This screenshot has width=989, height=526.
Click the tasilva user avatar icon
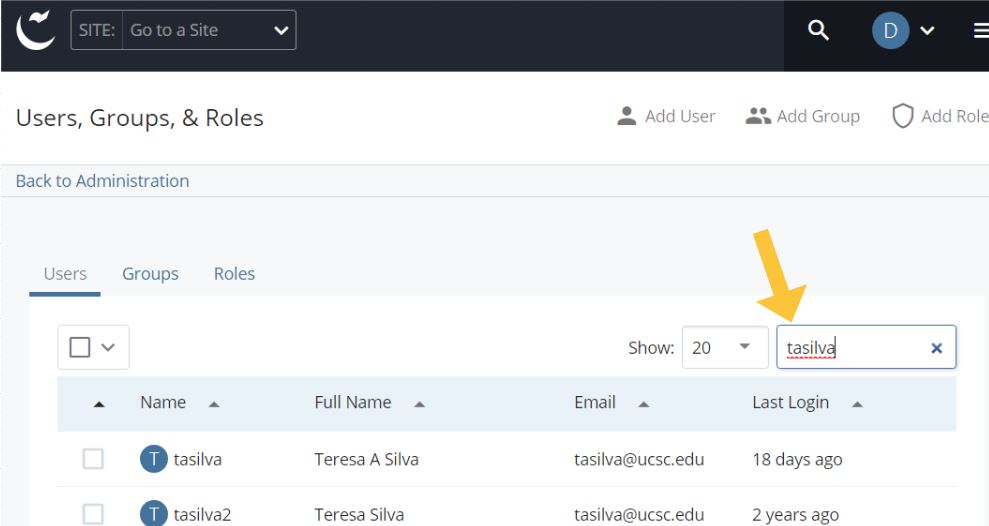[154, 459]
